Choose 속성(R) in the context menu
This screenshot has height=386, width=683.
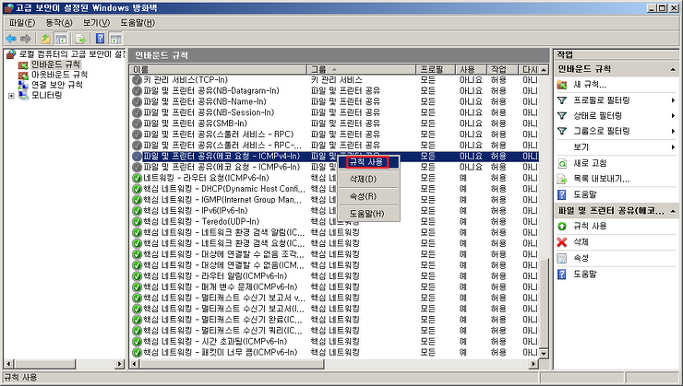[368, 196]
